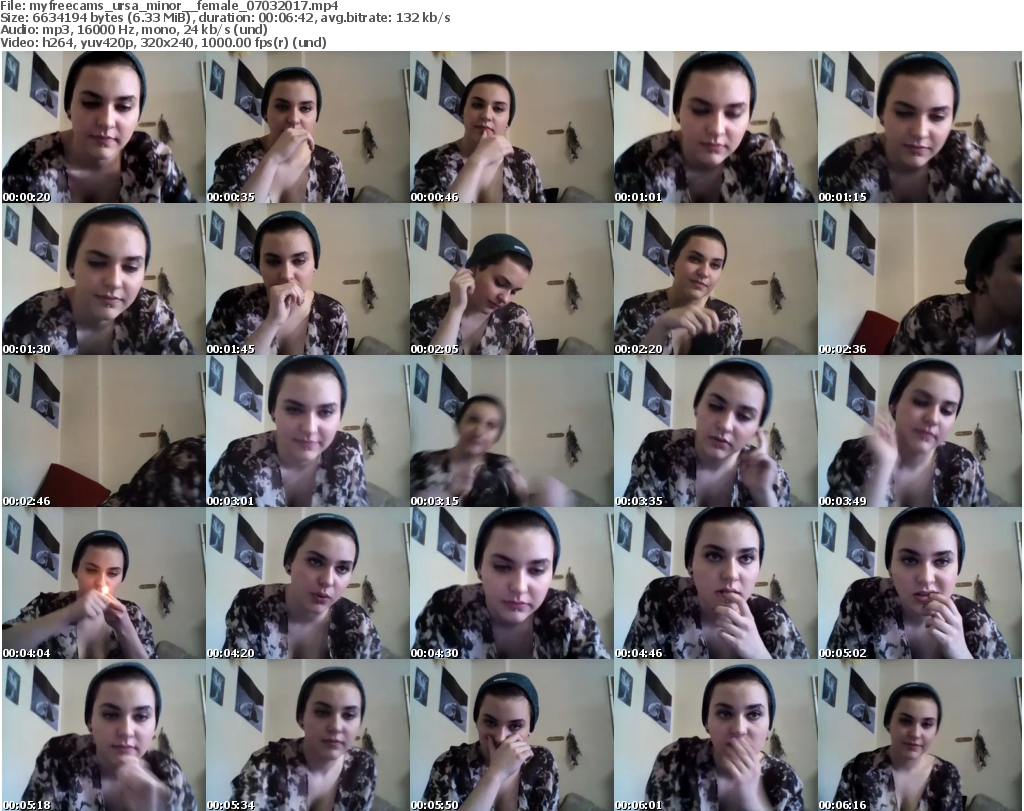Viewport: 1024px width, 811px height.
Task: Select the thumbnail at 00:01:01
Action: coord(715,127)
